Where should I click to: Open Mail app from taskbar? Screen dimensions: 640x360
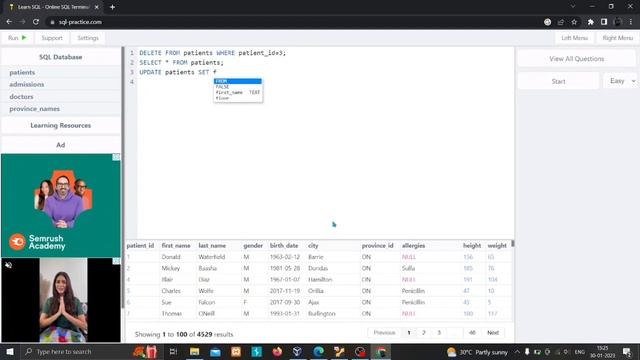coord(215,351)
